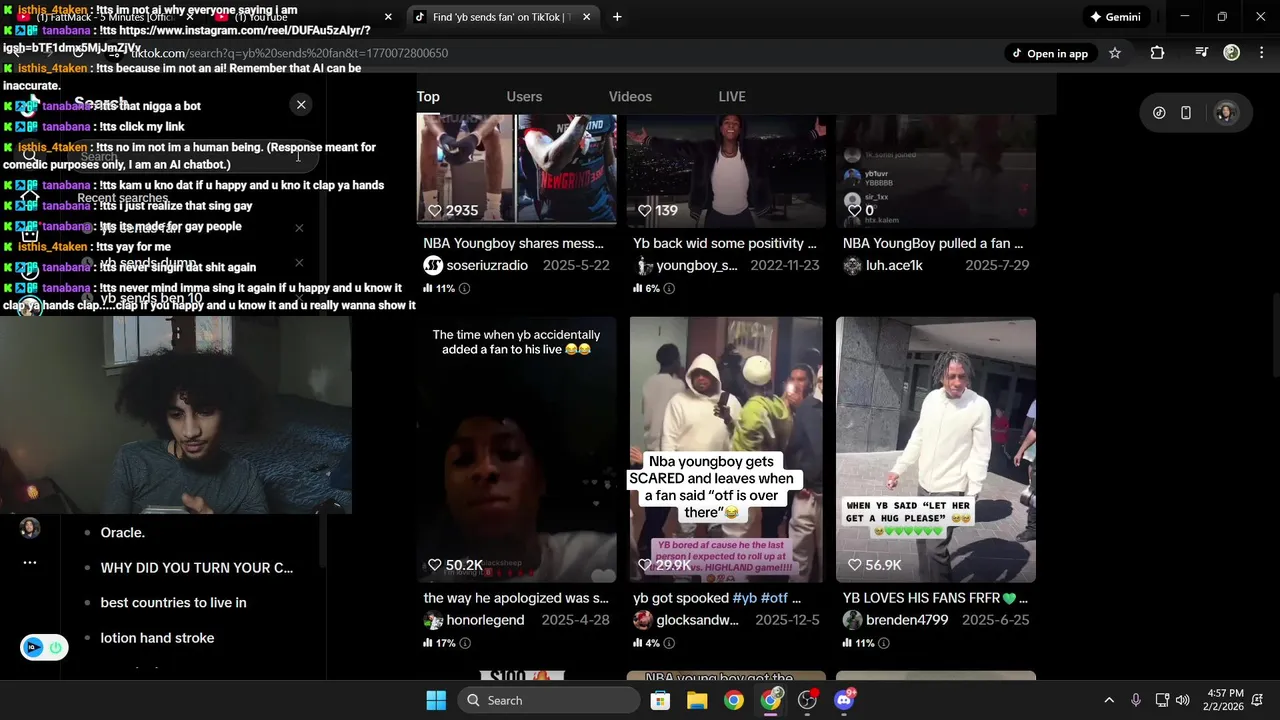This screenshot has width=1280, height=720.
Task: Open the media controls icon
Action: click(x=1201, y=53)
